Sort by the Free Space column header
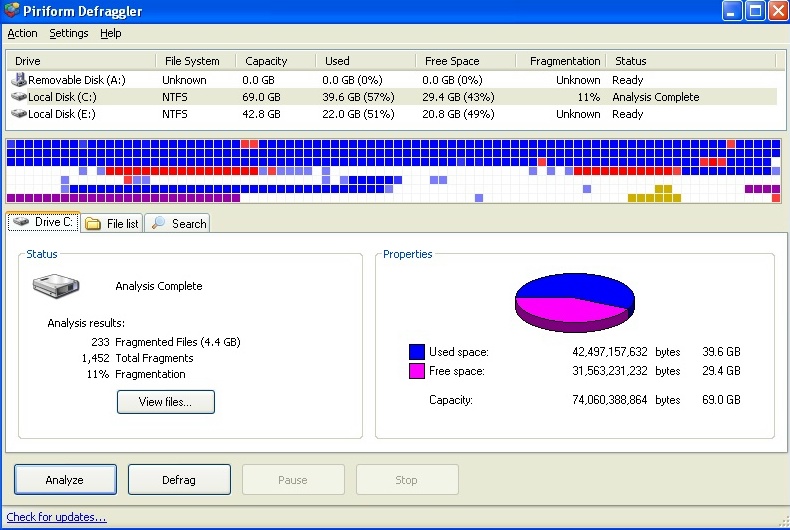The height and width of the screenshot is (530, 790). pos(466,61)
